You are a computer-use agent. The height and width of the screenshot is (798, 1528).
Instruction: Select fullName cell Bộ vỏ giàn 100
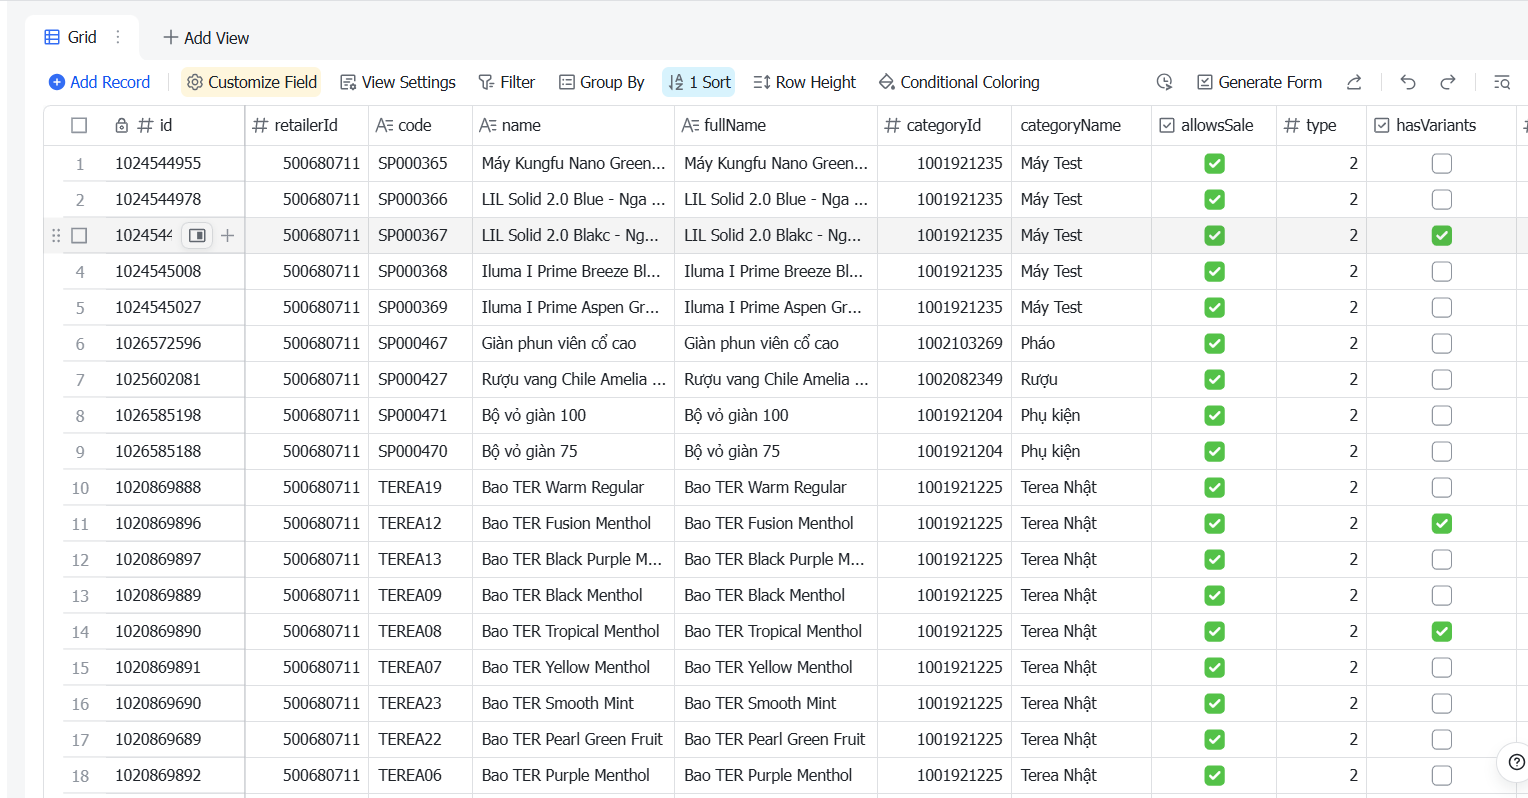click(x=776, y=415)
